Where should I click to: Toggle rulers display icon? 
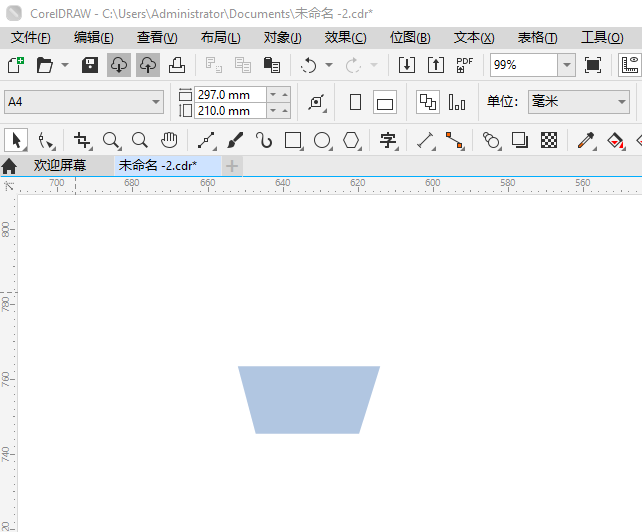630,65
